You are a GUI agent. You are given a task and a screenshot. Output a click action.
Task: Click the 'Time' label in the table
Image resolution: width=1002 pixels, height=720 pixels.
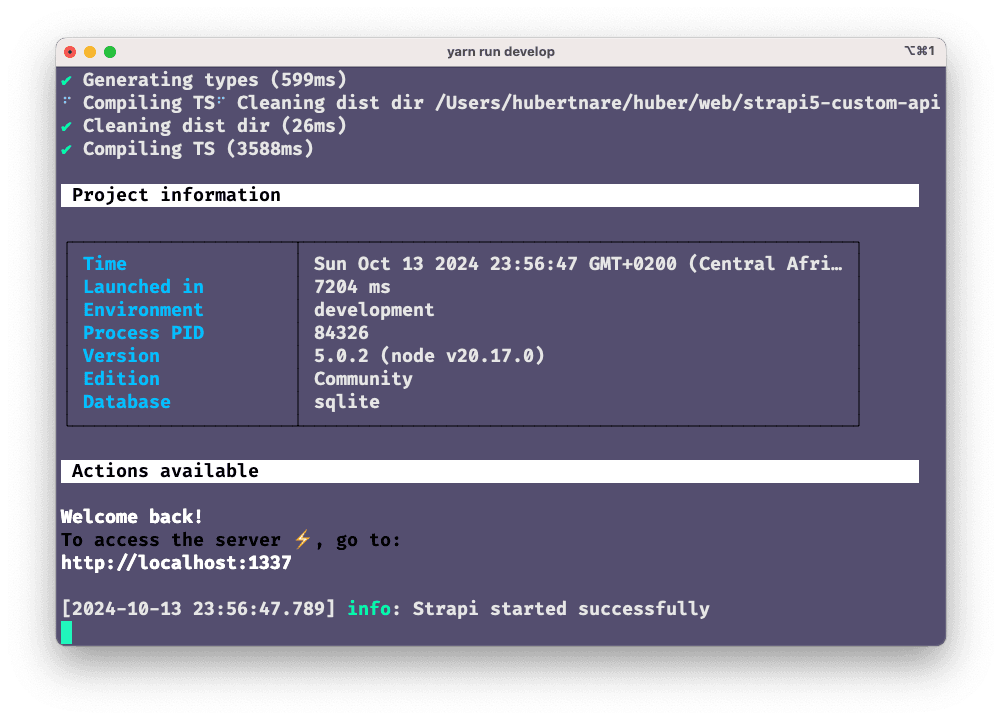click(x=105, y=264)
